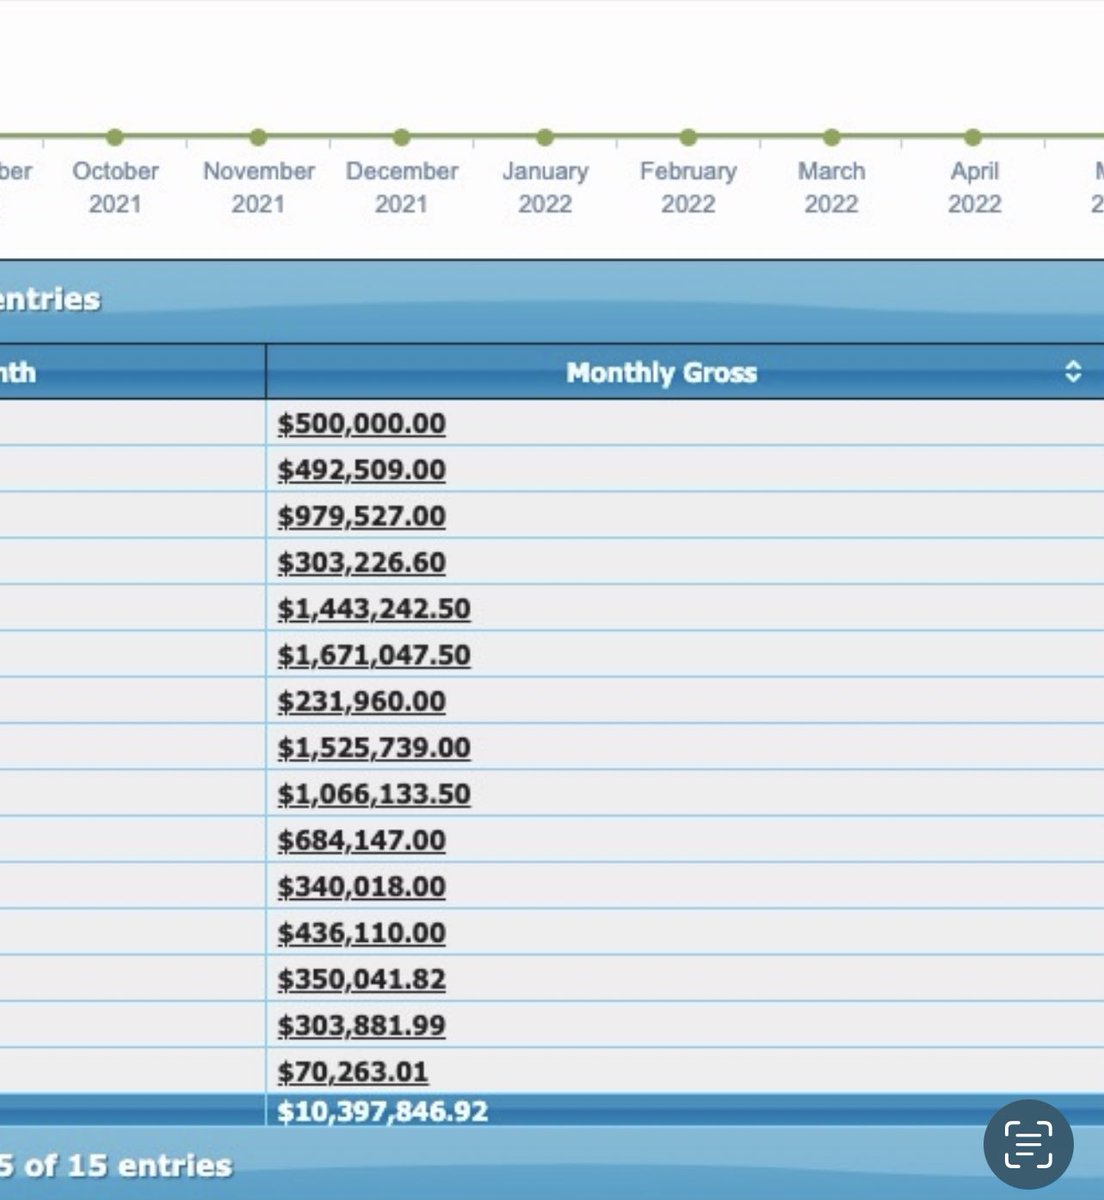
Task: Open the $303,881.99 monthly gross link
Action: coord(361,1026)
